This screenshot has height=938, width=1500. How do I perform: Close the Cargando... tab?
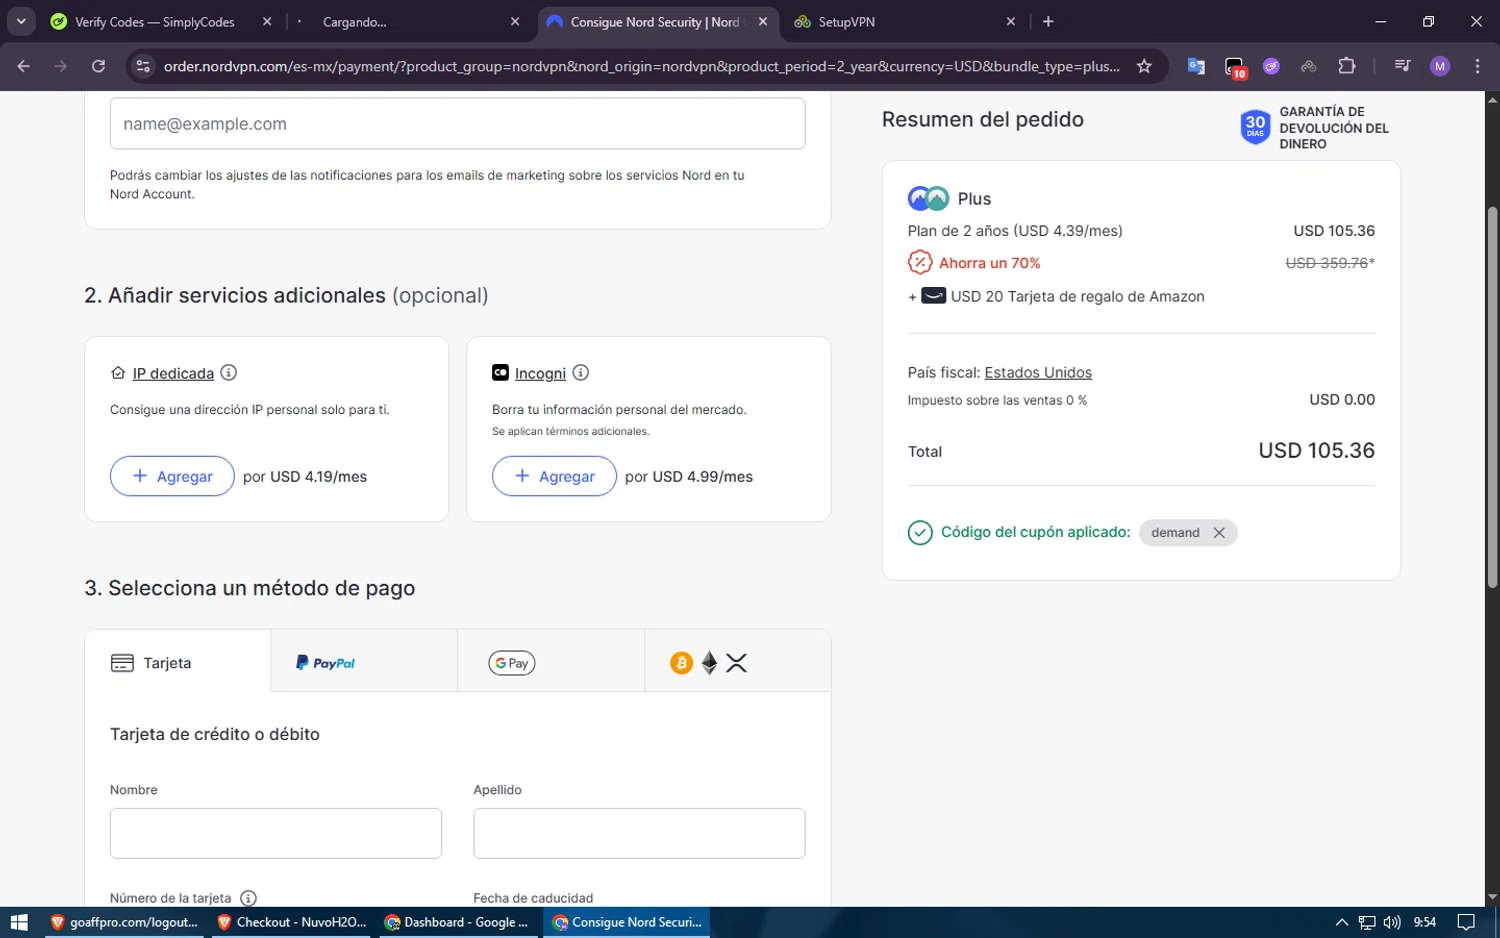click(515, 22)
